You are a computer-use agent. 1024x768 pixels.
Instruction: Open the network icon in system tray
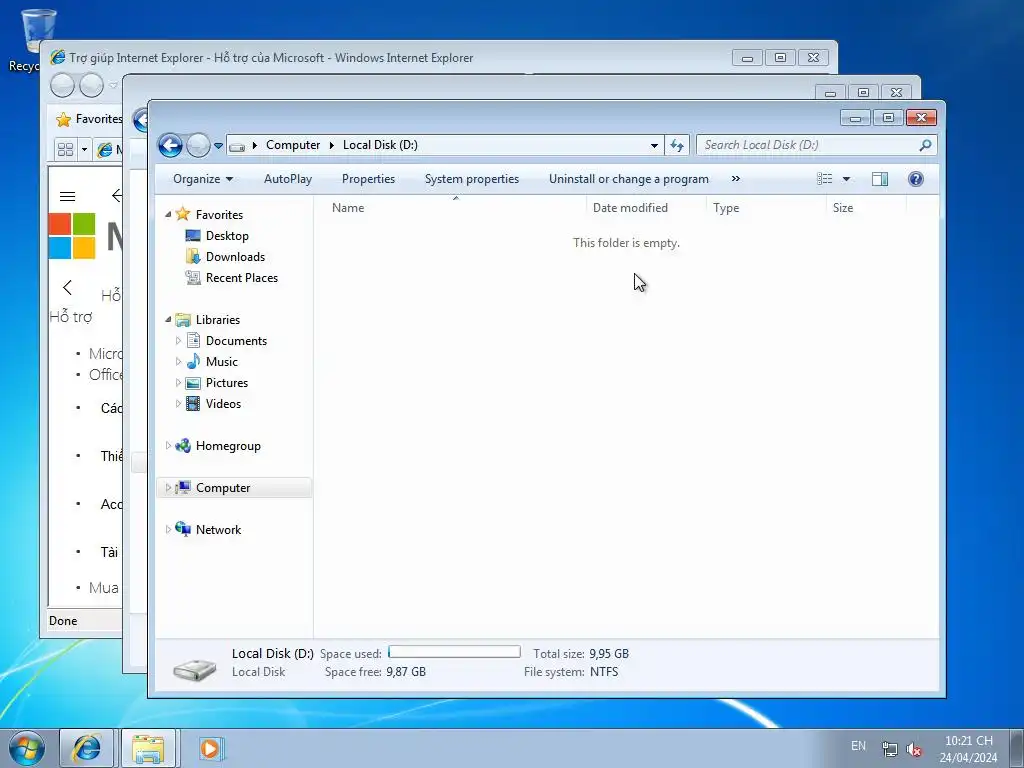(889, 749)
